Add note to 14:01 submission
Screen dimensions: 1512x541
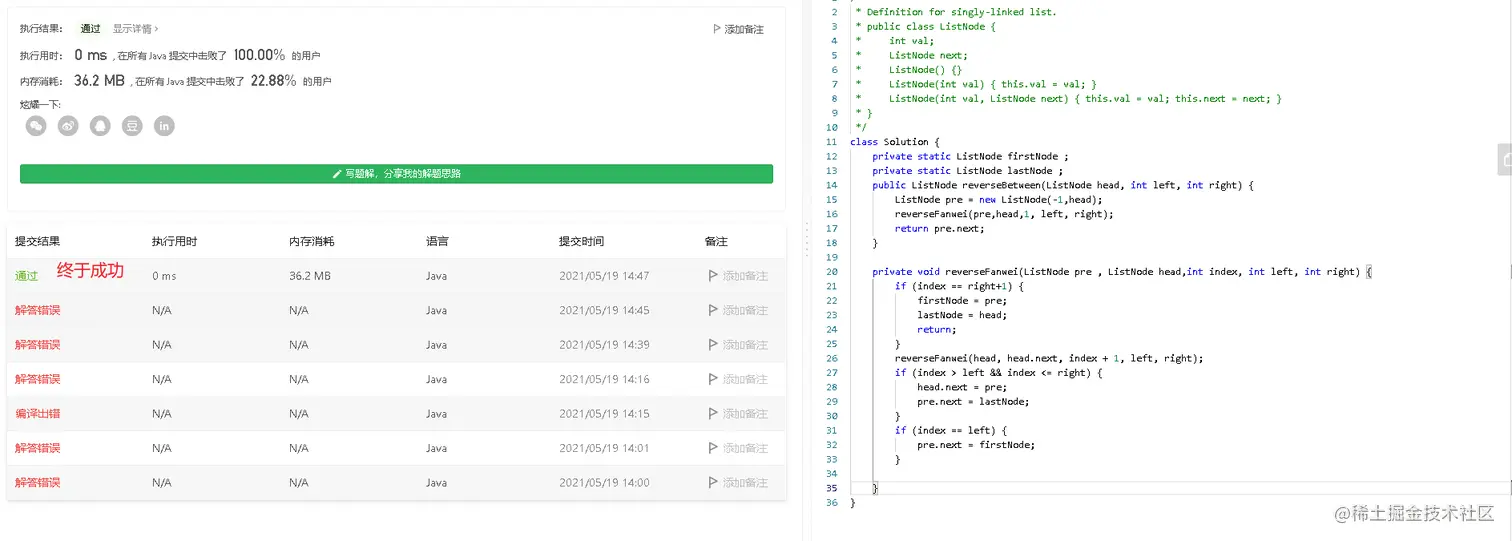[738, 448]
